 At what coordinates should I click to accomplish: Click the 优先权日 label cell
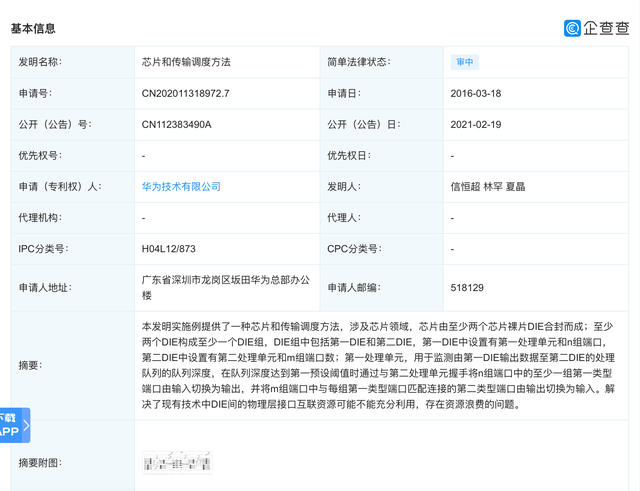[x=382, y=156]
